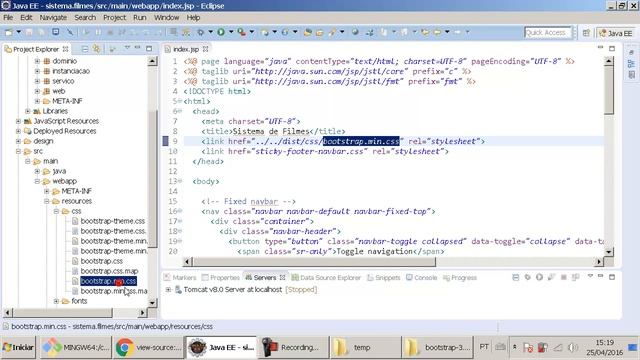Image resolution: width=640 pixels, height=360 pixels.
Task: Click the green Run icon in toolbar
Action: click(x=221, y=32)
